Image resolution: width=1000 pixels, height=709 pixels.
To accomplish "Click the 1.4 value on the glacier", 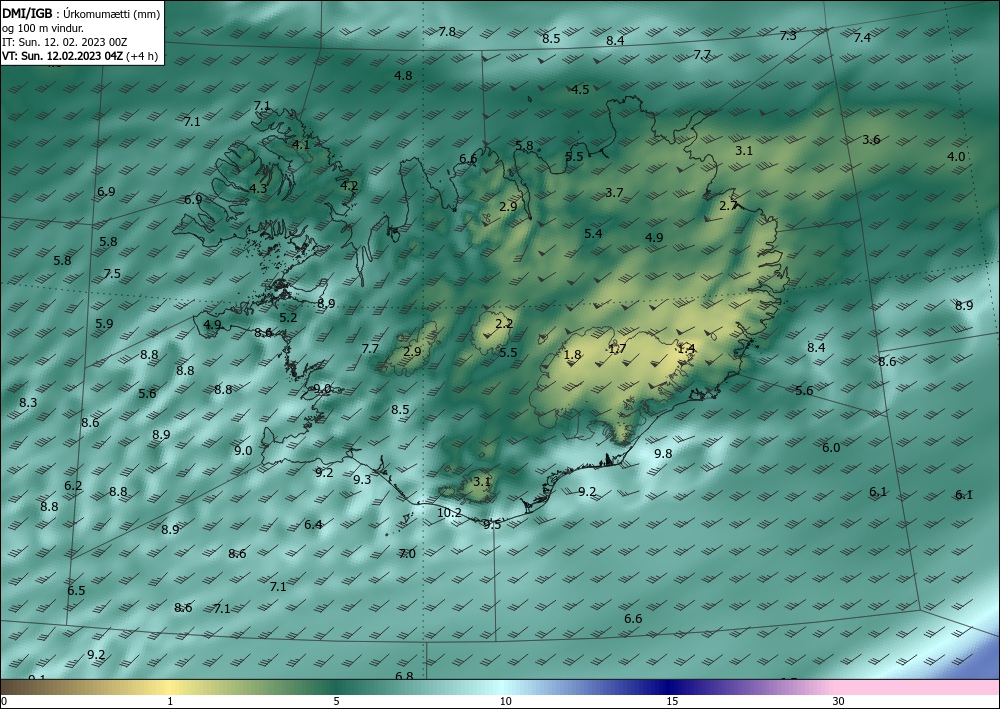I will tap(686, 348).
